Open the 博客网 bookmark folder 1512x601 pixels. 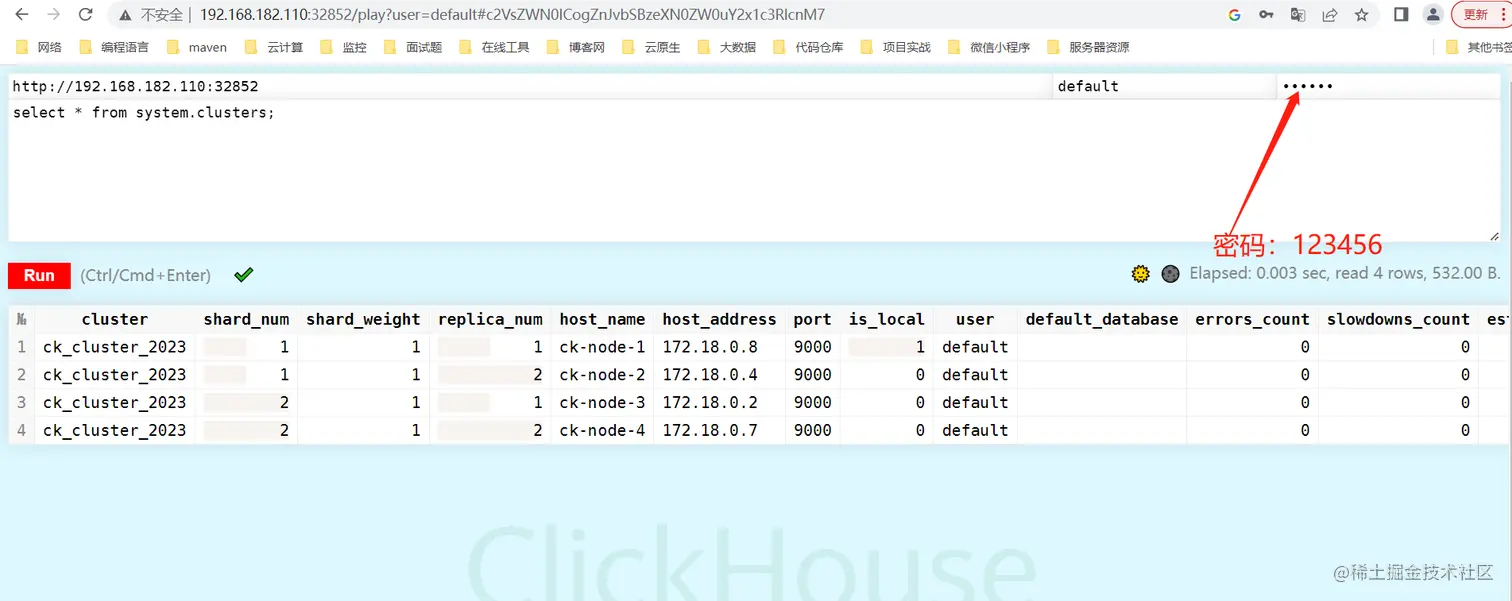[575, 47]
